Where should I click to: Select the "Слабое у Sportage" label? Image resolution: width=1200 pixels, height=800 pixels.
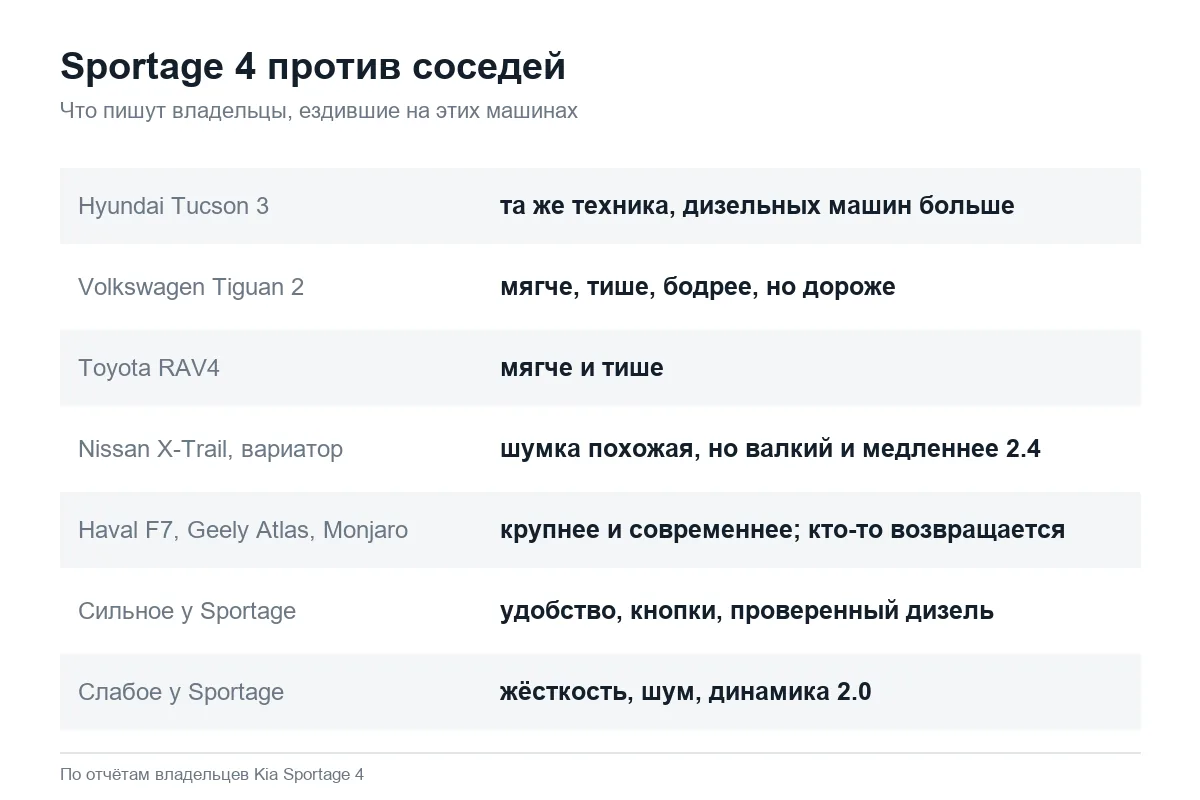pyautogui.click(x=181, y=692)
